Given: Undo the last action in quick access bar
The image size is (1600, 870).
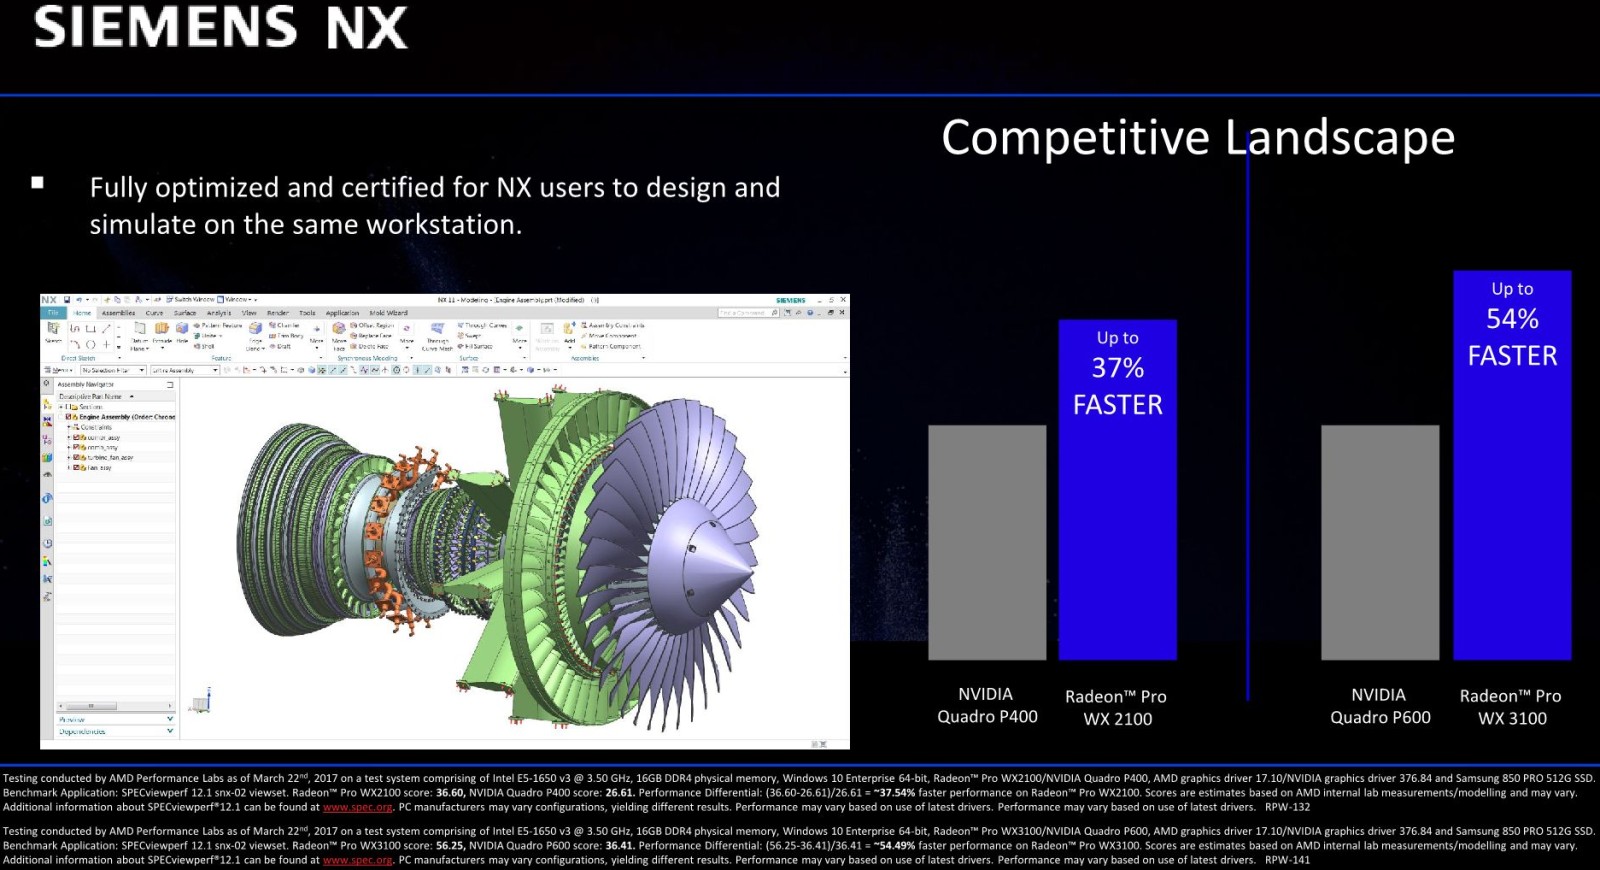Looking at the screenshot, I should (x=79, y=299).
